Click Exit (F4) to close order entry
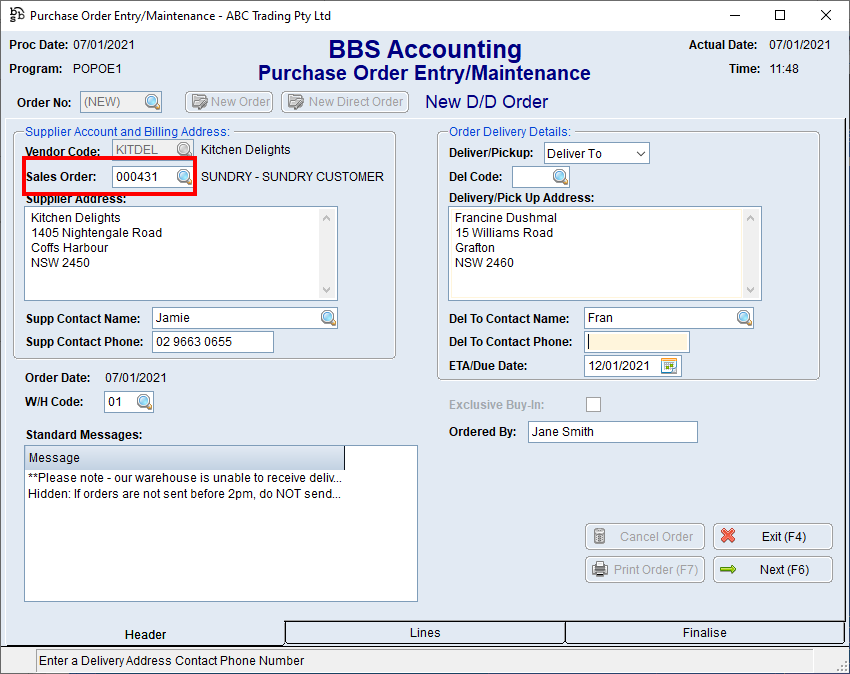Viewport: 850px width, 674px height. [x=772, y=536]
